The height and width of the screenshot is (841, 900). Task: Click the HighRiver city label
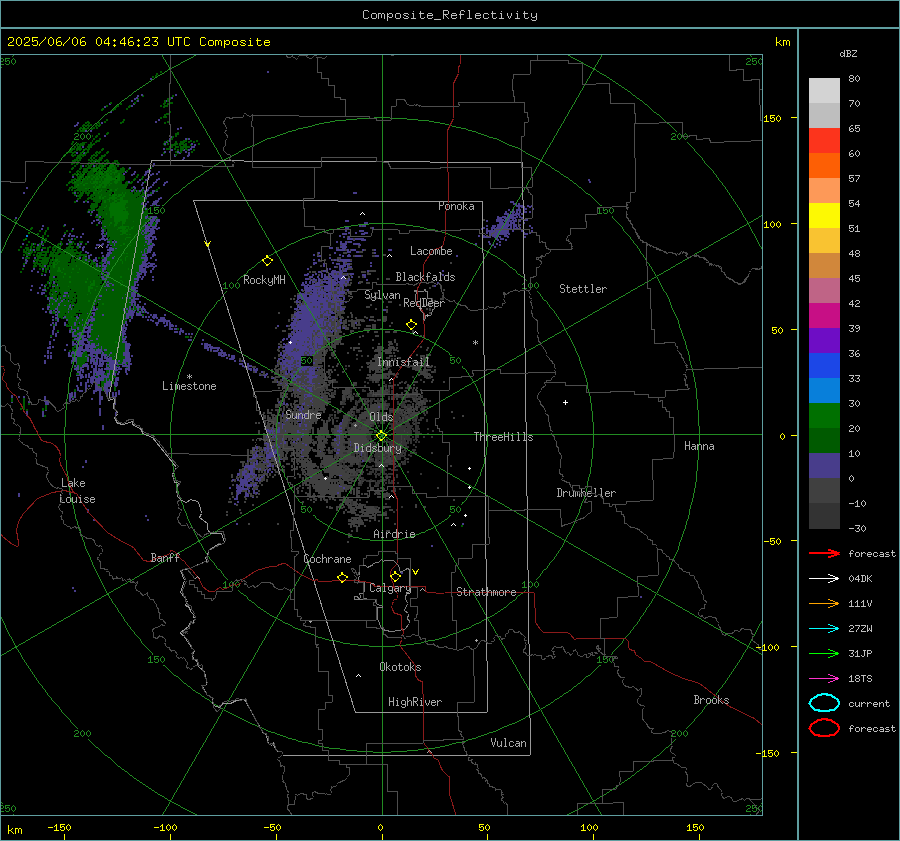415,702
